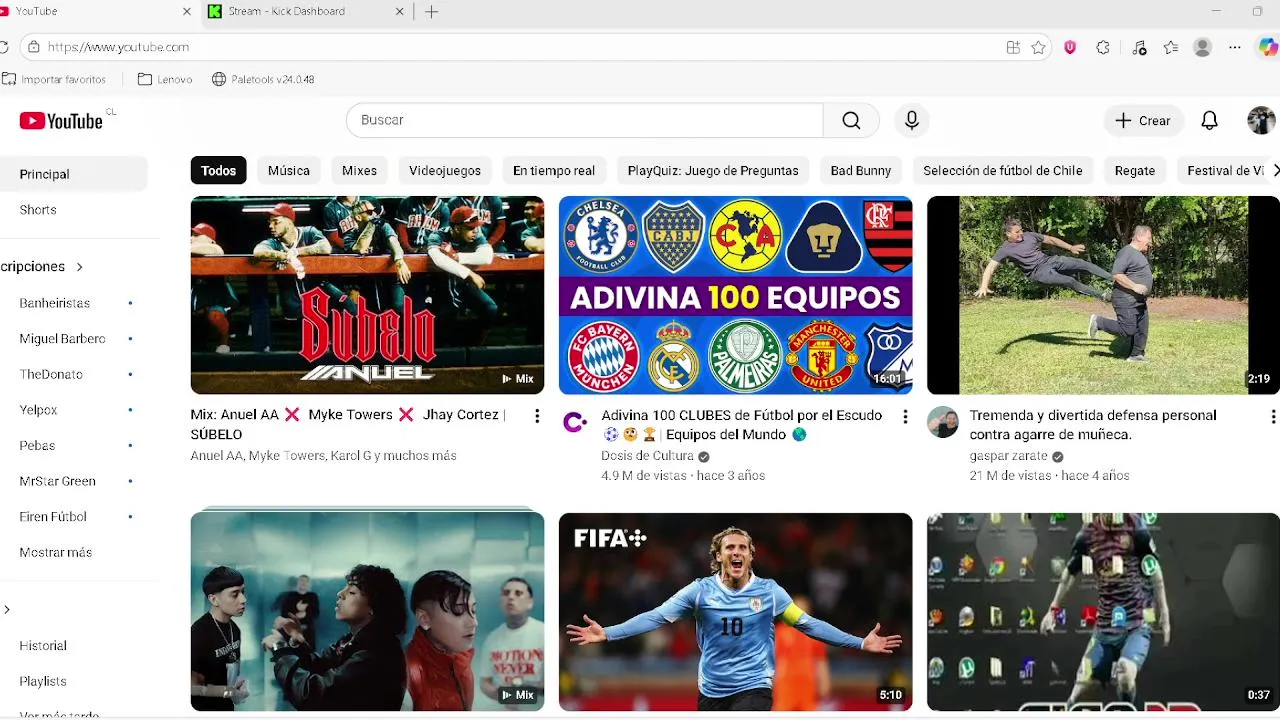Open the Lenovo bookmarks folder

coord(165,79)
